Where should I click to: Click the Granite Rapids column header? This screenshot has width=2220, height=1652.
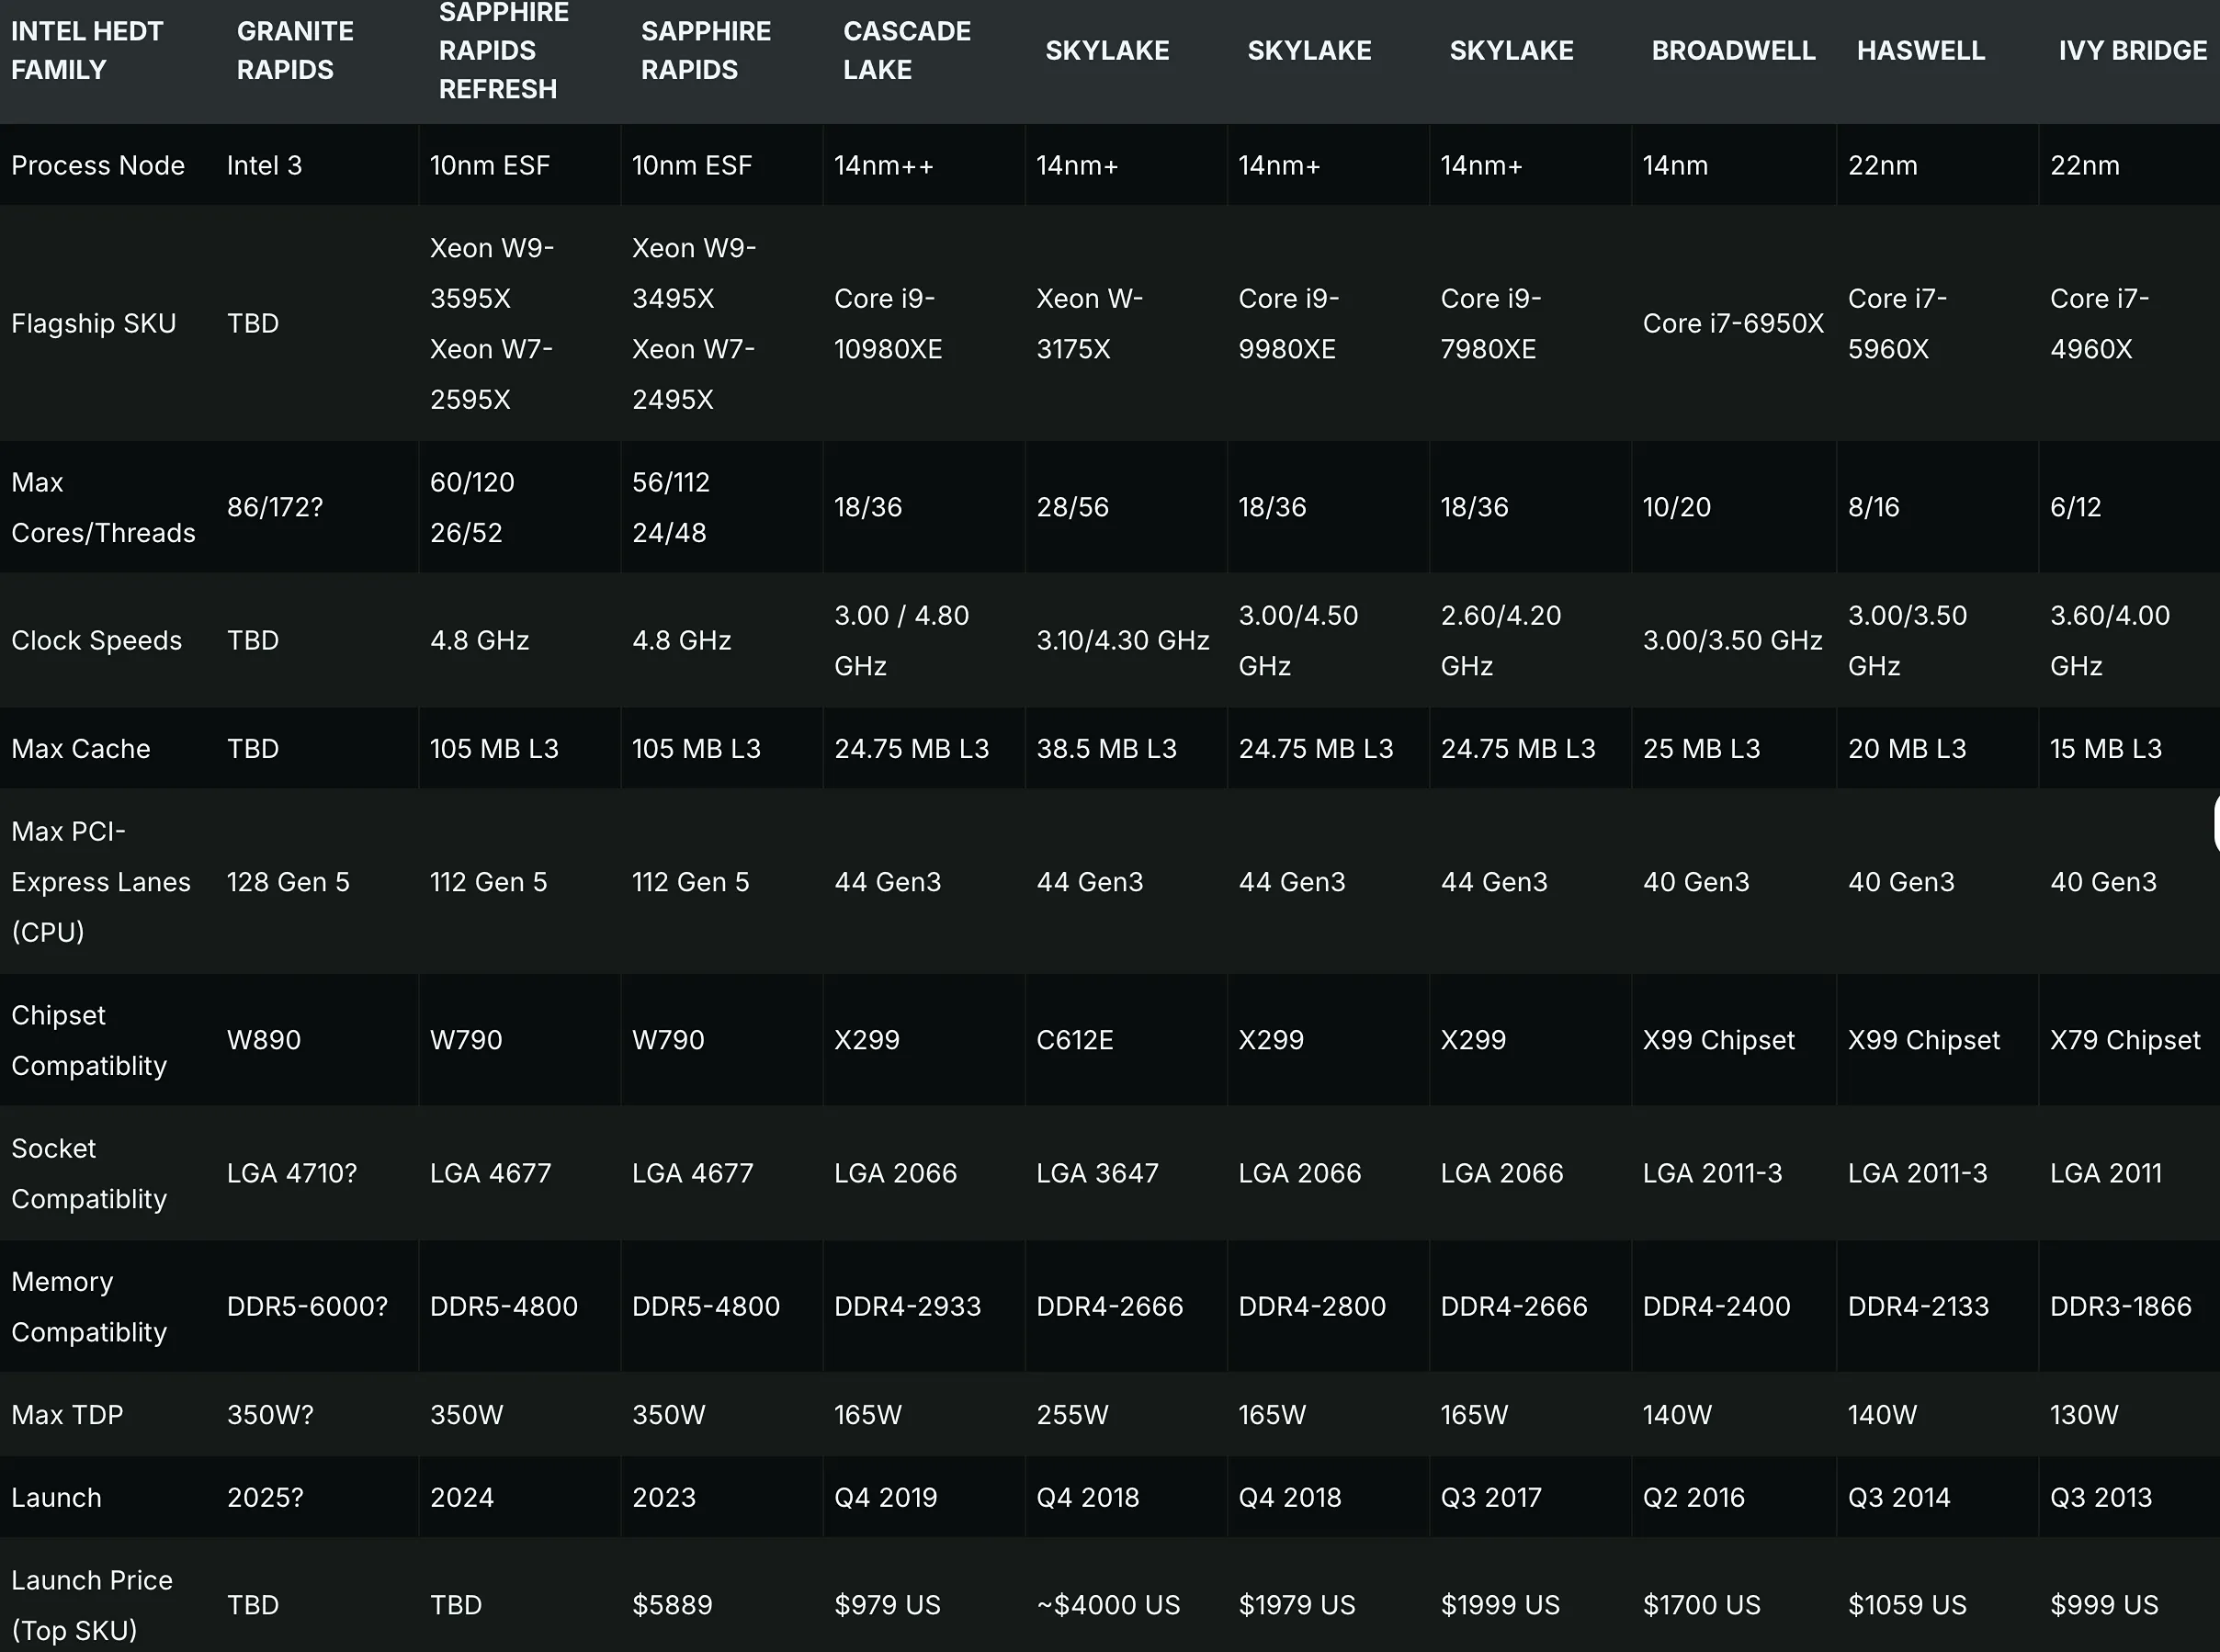click(294, 50)
